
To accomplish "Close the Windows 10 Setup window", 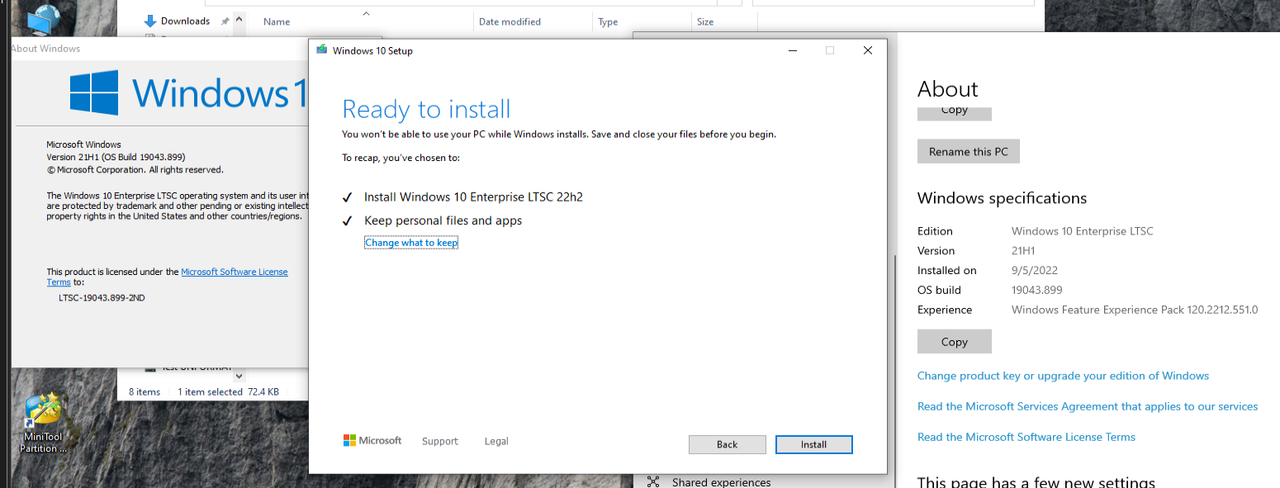I will pos(867,51).
